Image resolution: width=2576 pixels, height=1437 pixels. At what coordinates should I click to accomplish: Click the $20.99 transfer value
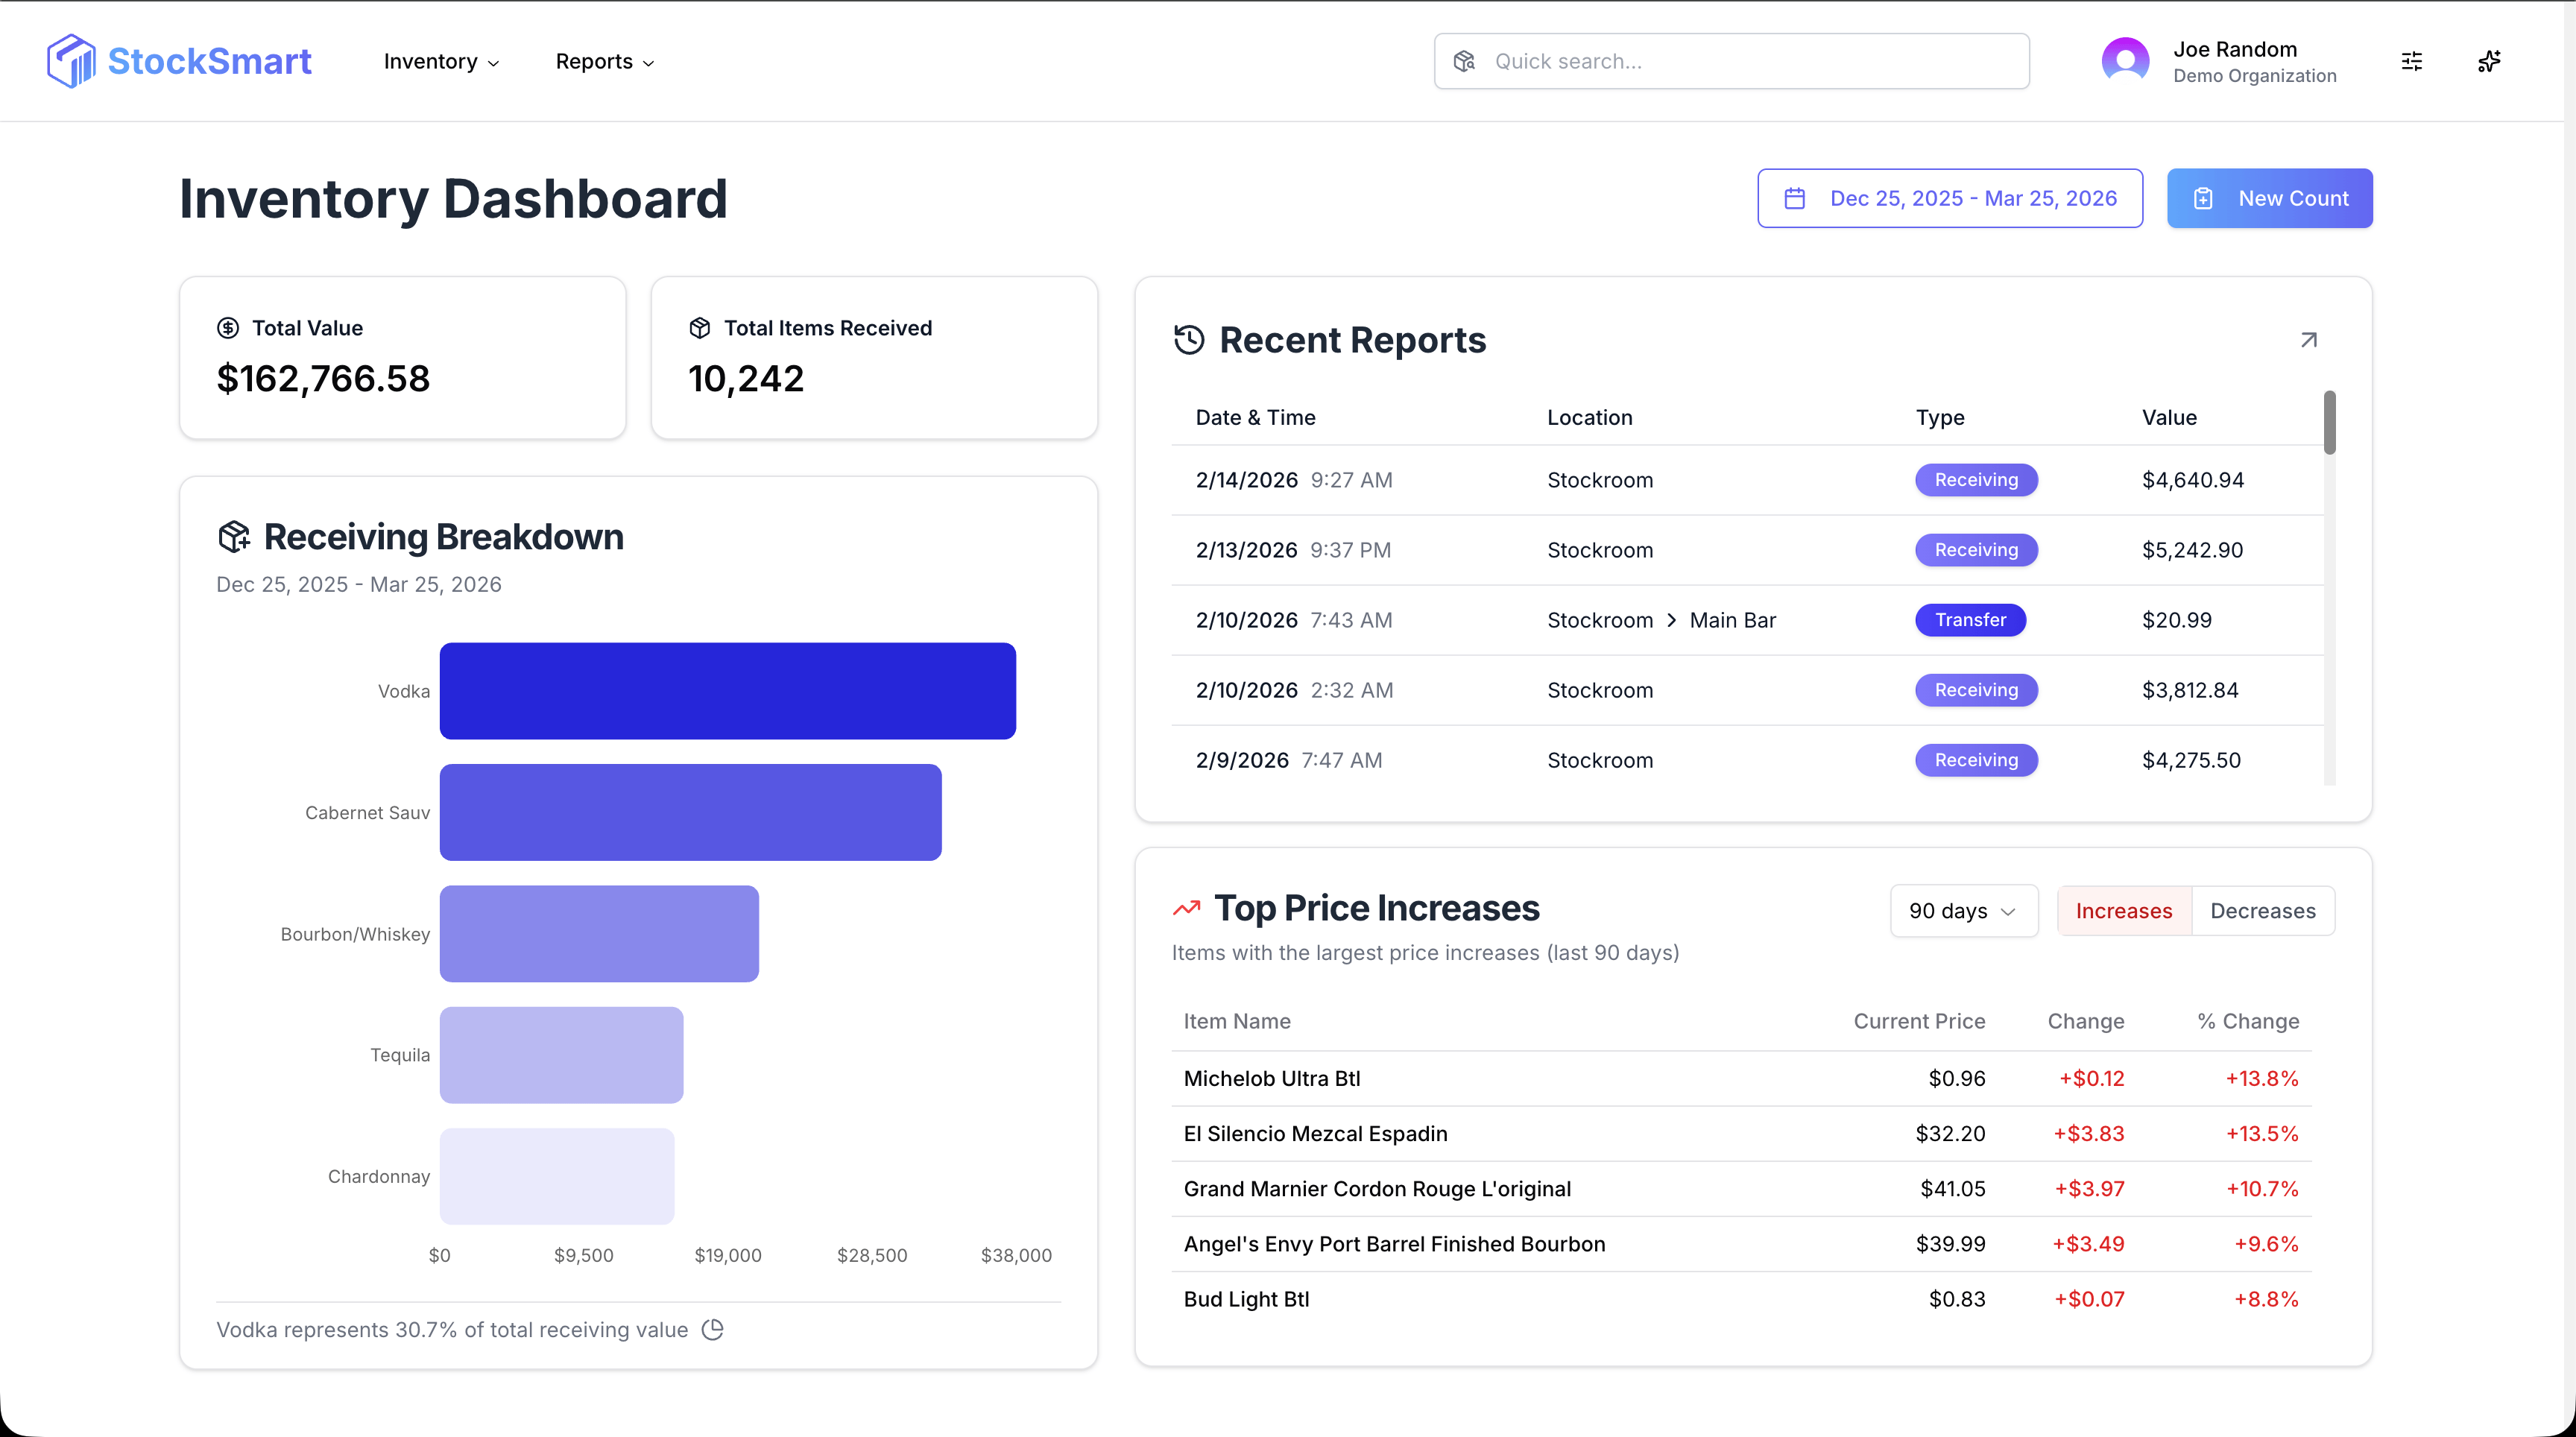pos(2176,620)
